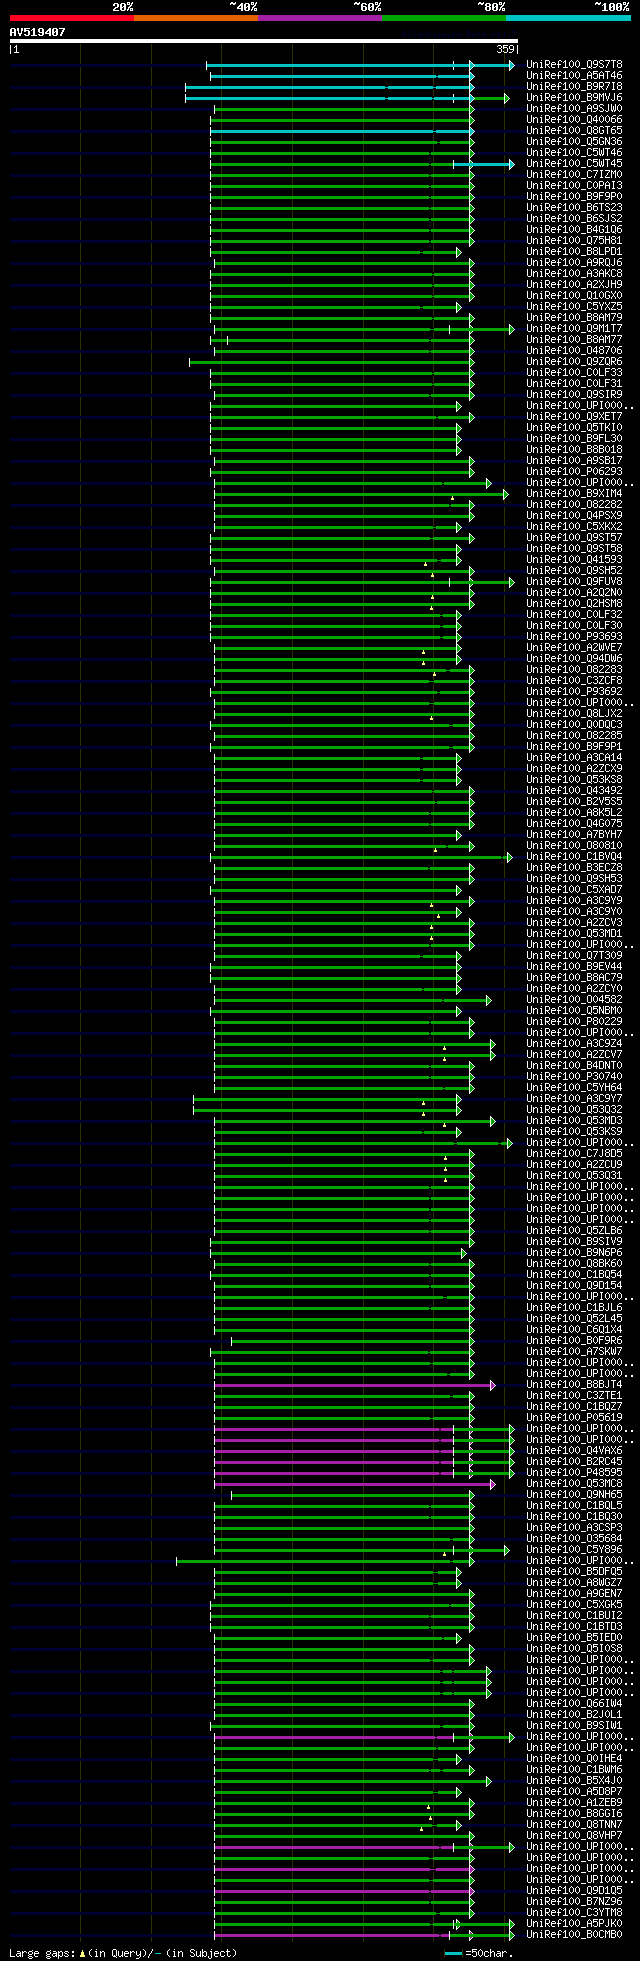
Task: Select the UniRef100_Q8TNN7 label
Action: pyautogui.click(x=574, y=1825)
